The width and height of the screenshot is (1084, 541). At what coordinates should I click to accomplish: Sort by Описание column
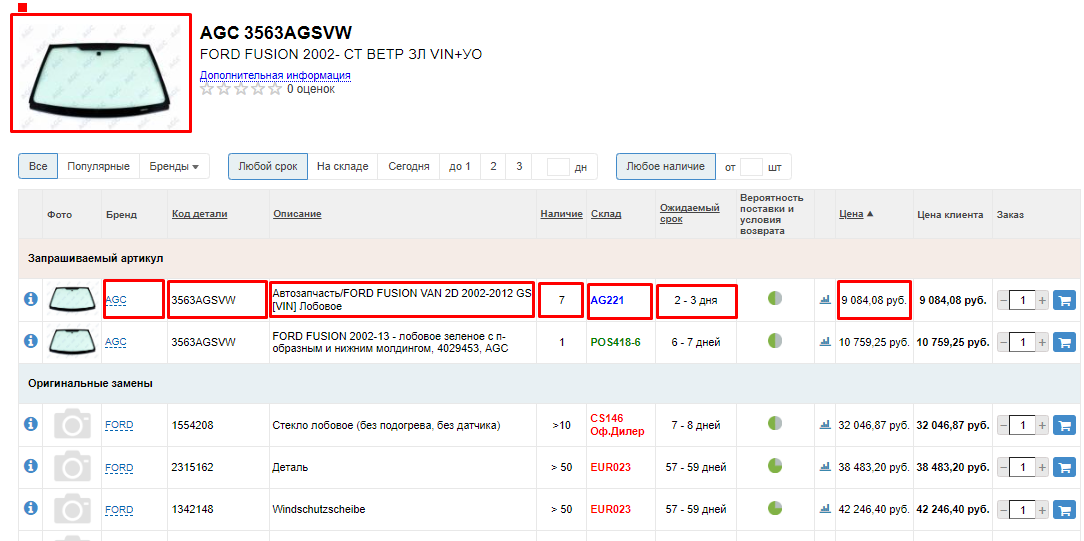tap(297, 214)
